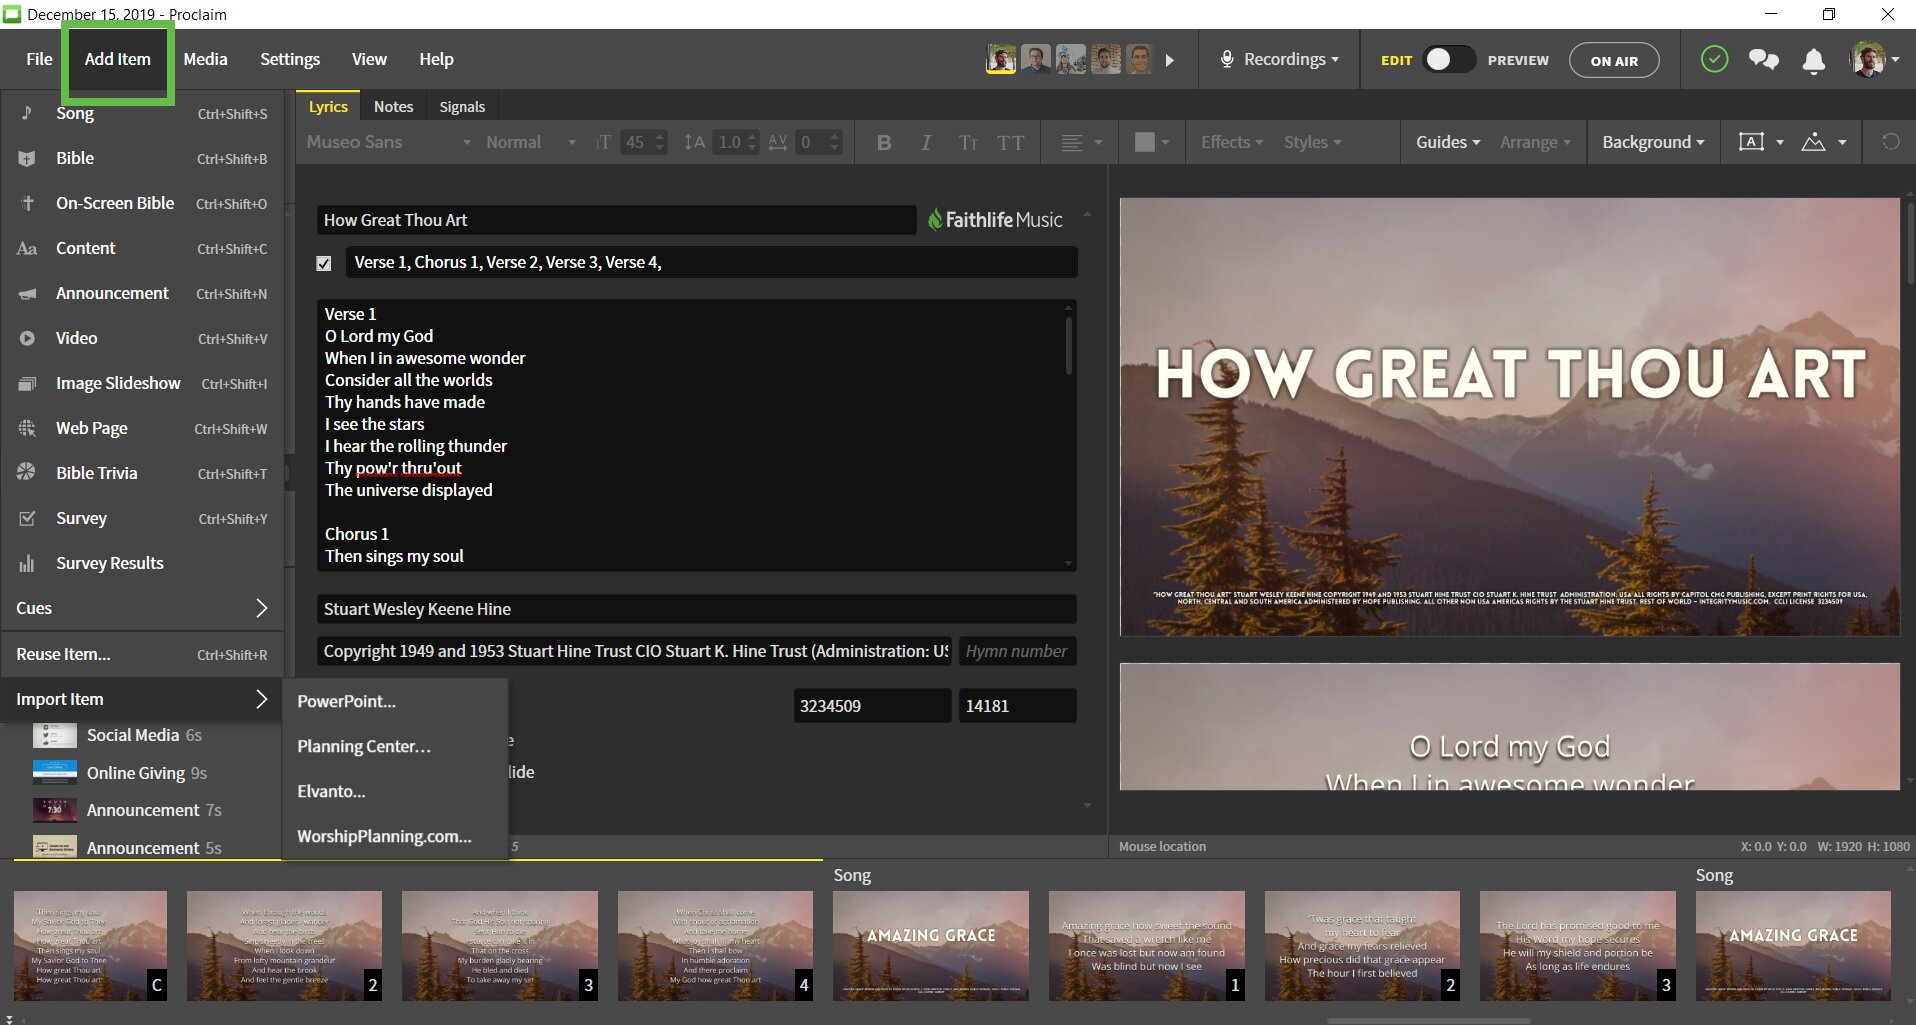1916x1025 pixels.
Task: Click the CCLI number field 3234509
Action: click(872, 706)
